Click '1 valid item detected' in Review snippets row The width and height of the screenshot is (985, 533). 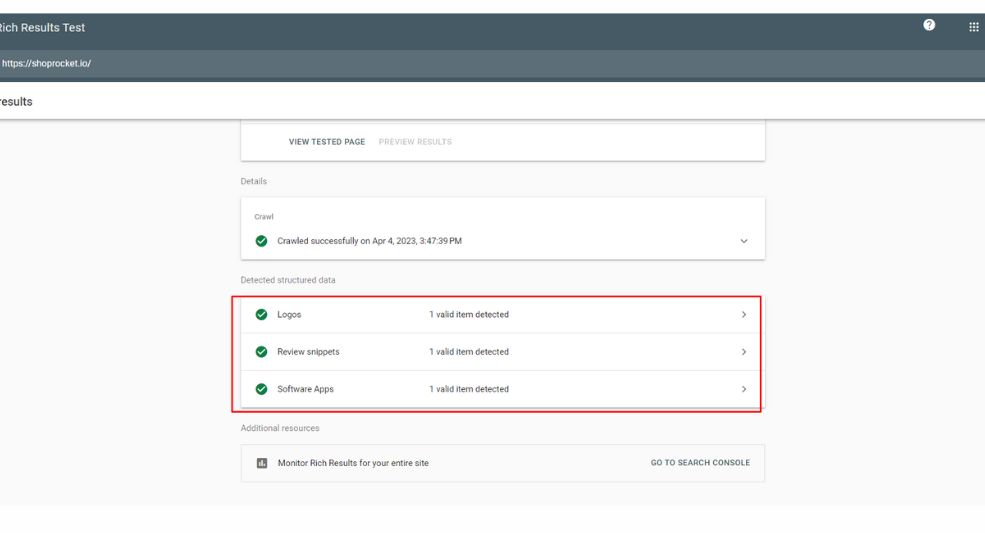(469, 352)
